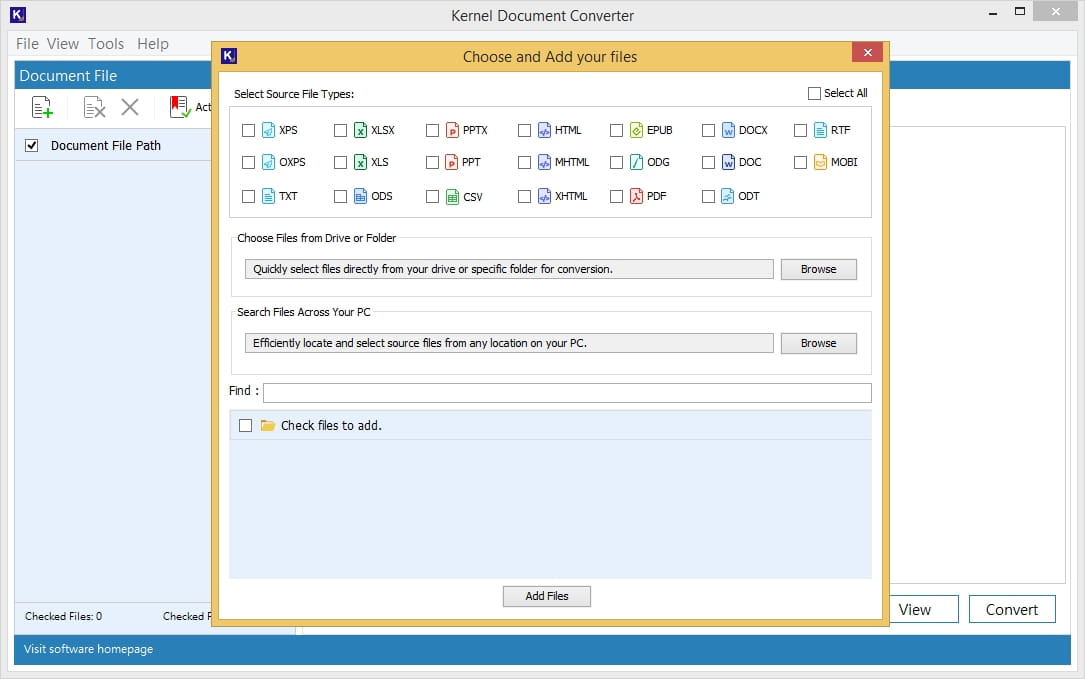This screenshot has width=1085, height=679.
Task: Click the XLS spreadsheet file icon
Action: coord(361,162)
